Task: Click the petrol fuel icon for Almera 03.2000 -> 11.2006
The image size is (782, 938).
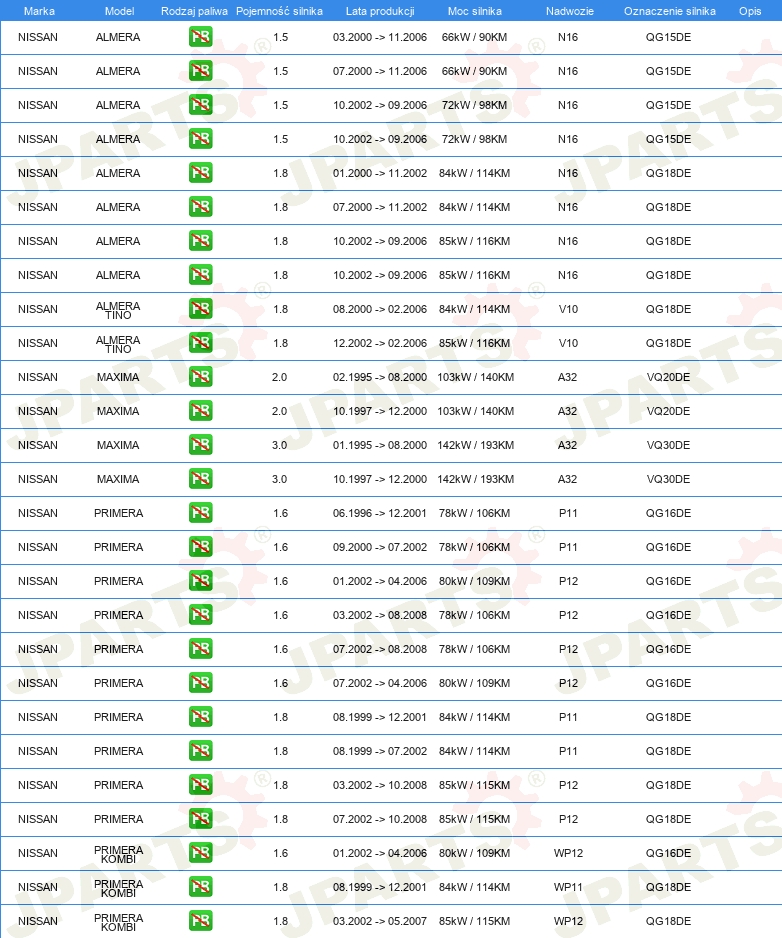Action: [x=200, y=37]
